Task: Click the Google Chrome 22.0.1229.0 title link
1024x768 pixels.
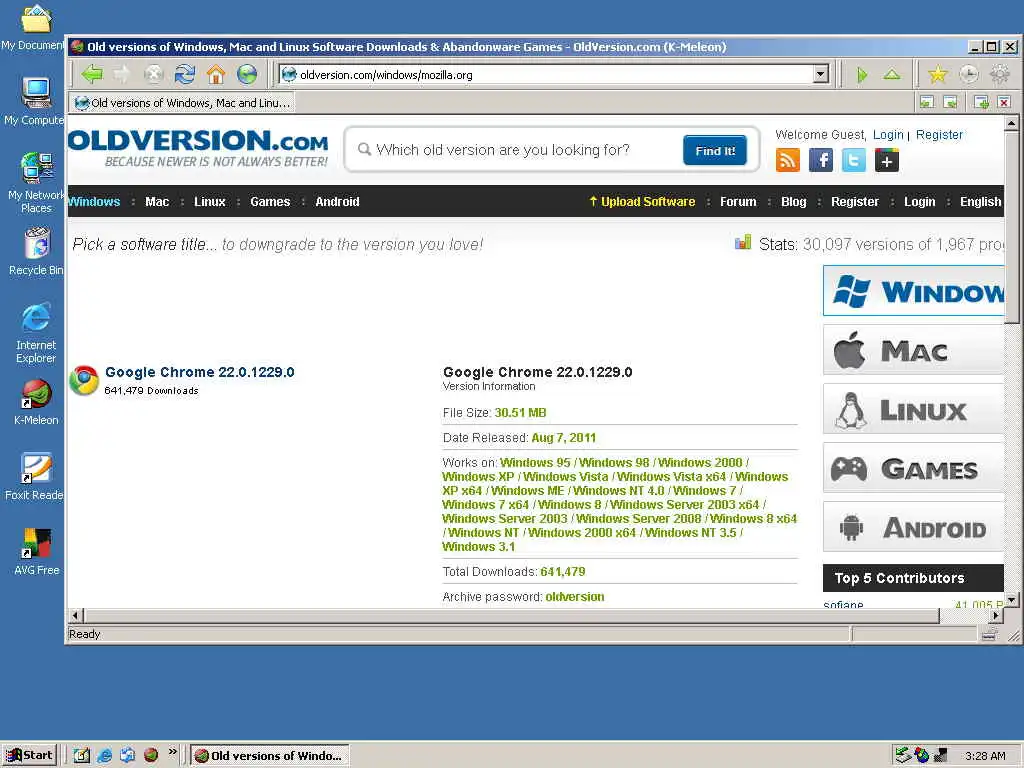Action: click(x=199, y=372)
